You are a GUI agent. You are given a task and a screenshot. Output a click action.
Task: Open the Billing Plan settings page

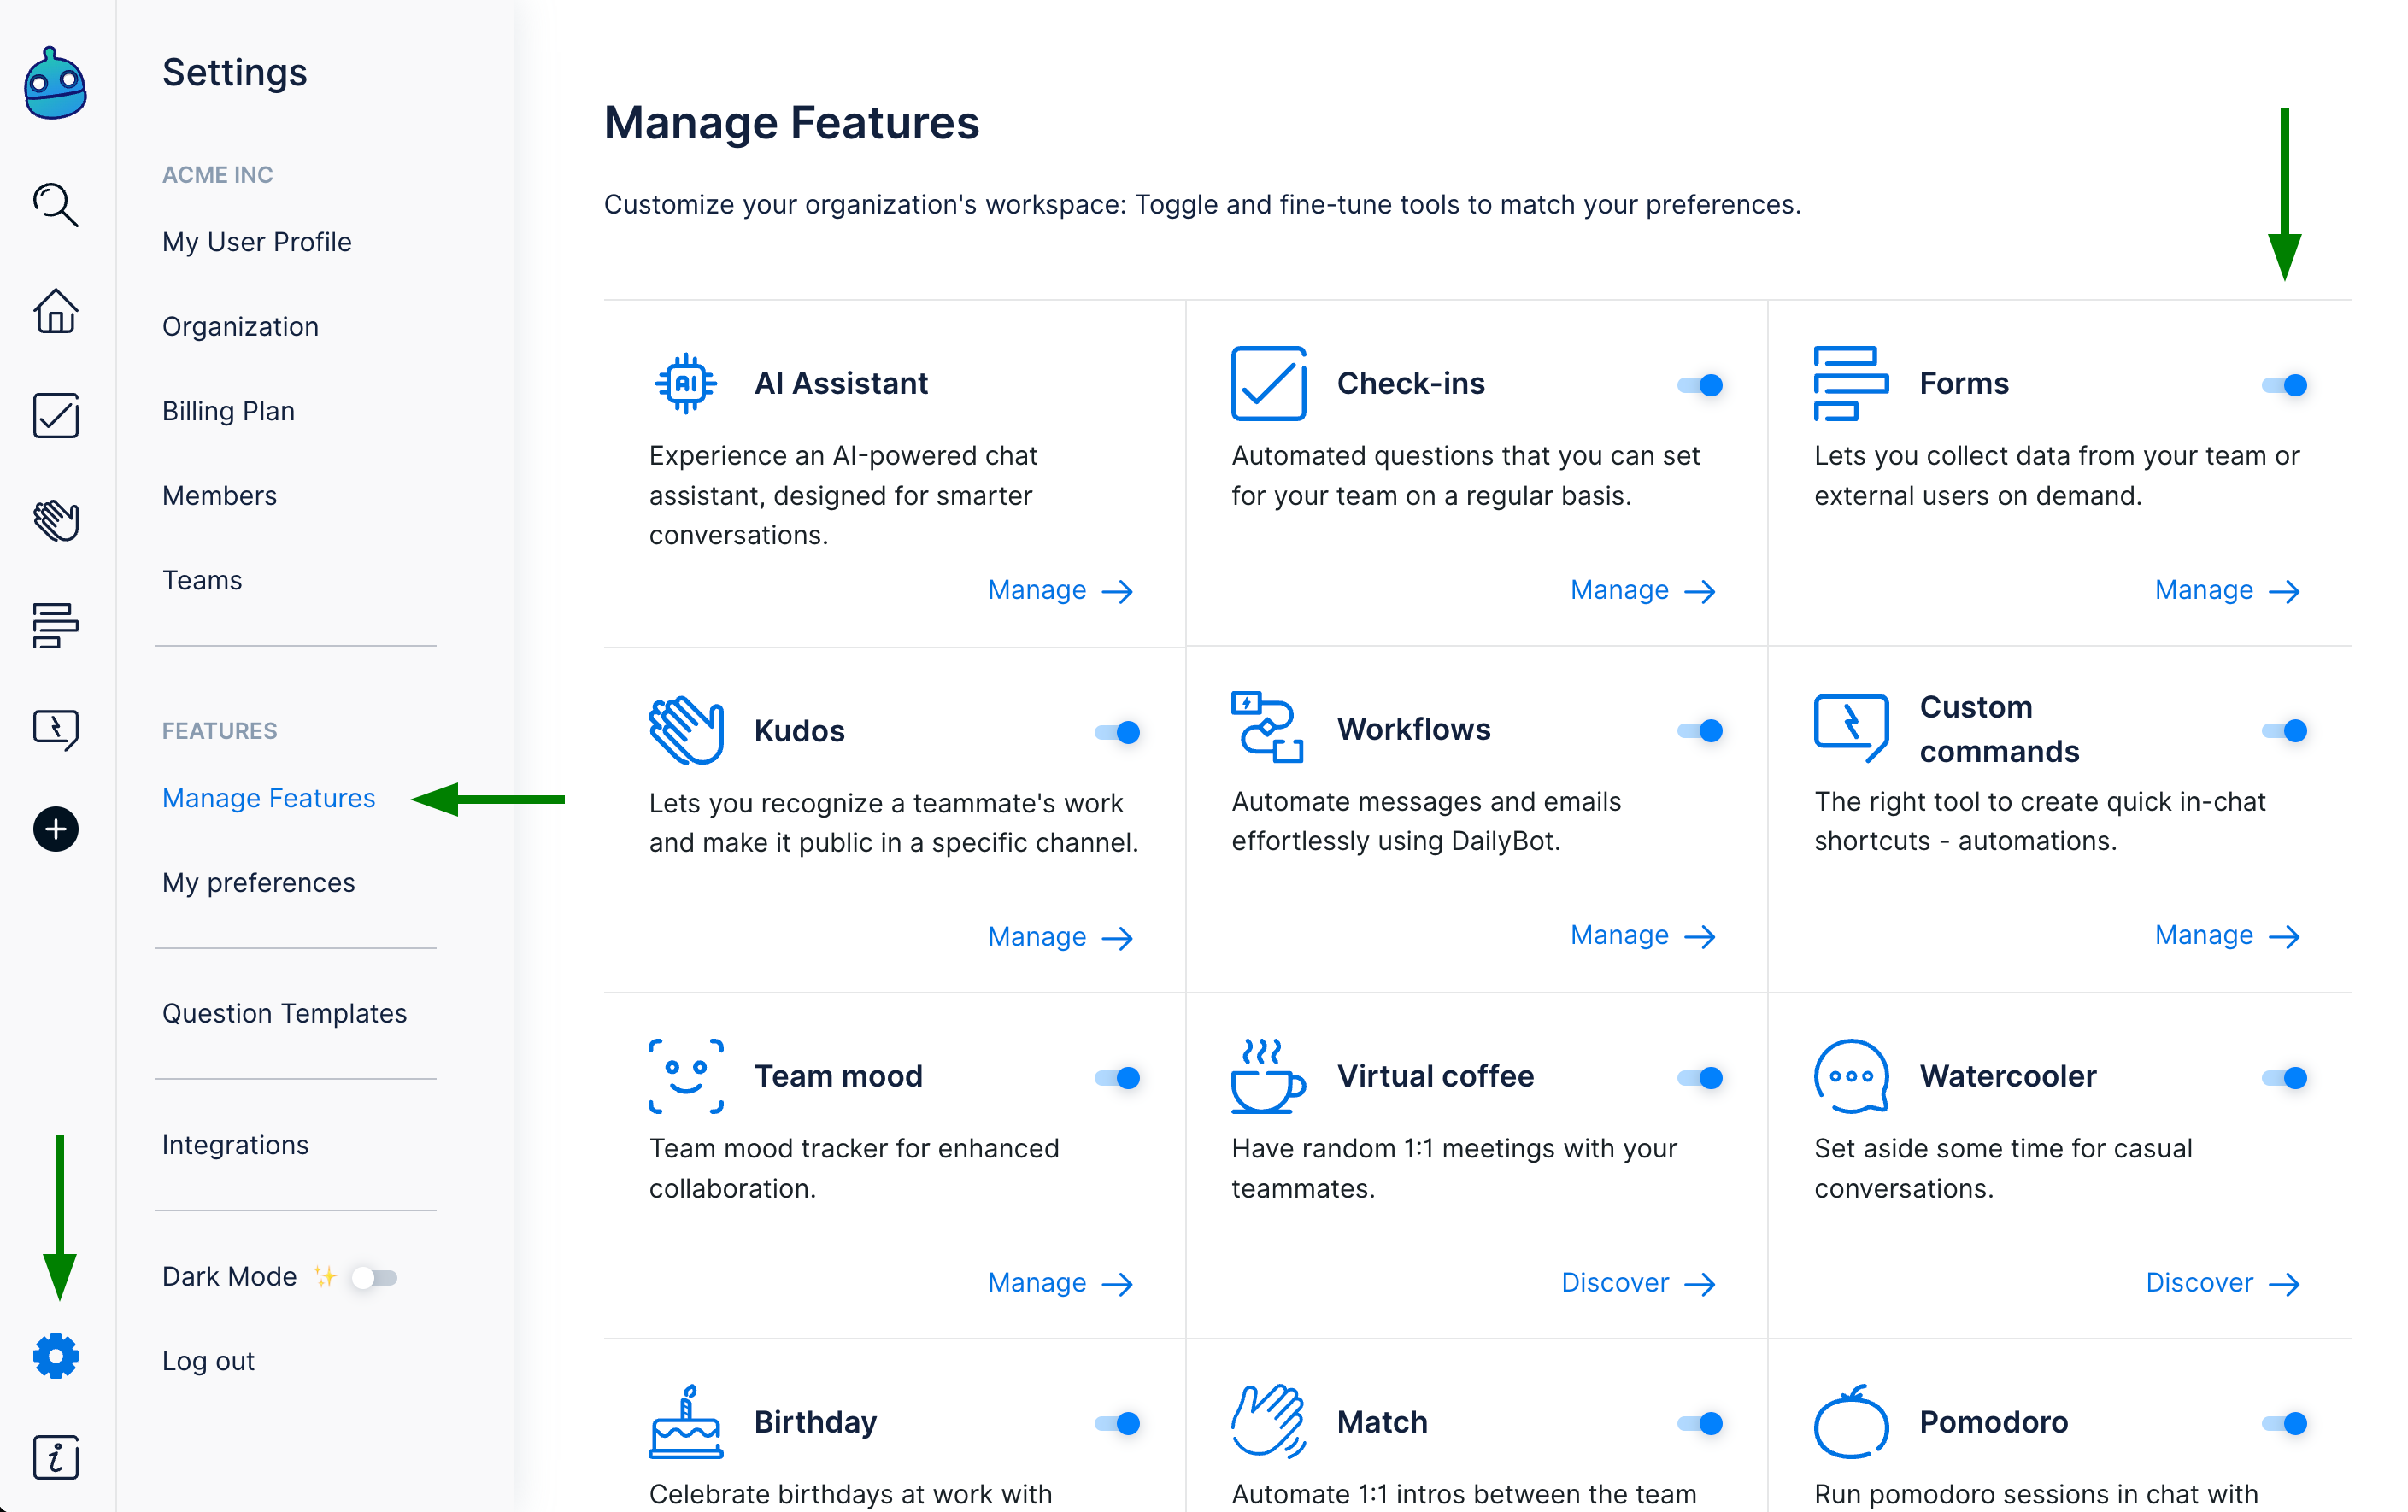[228, 411]
